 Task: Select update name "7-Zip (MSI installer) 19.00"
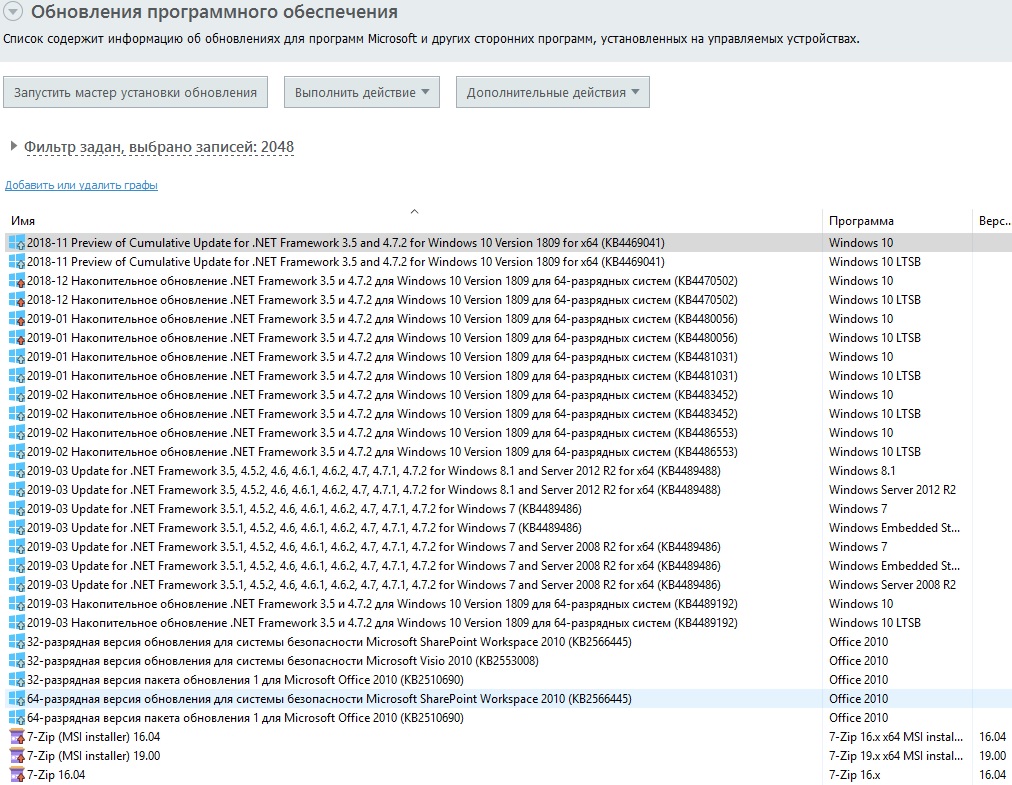click(94, 756)
